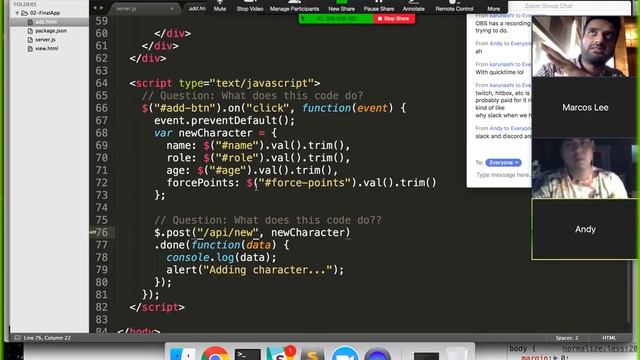The image size is (640, 360).
Task: Open Google Chrome from the dock
Action: pos(215,354)
